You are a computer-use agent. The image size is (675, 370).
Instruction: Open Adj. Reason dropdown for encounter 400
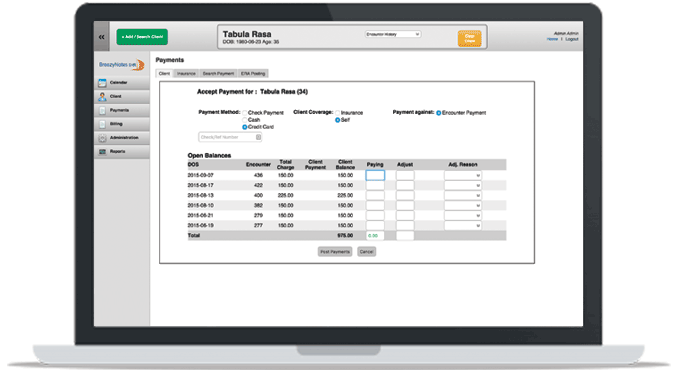tap(463, 196)
